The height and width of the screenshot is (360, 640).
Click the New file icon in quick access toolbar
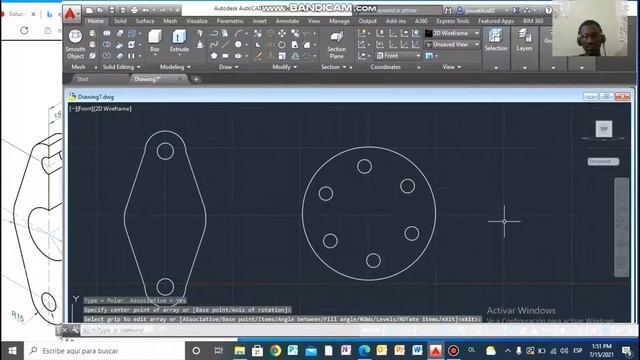tap(89, 10)
